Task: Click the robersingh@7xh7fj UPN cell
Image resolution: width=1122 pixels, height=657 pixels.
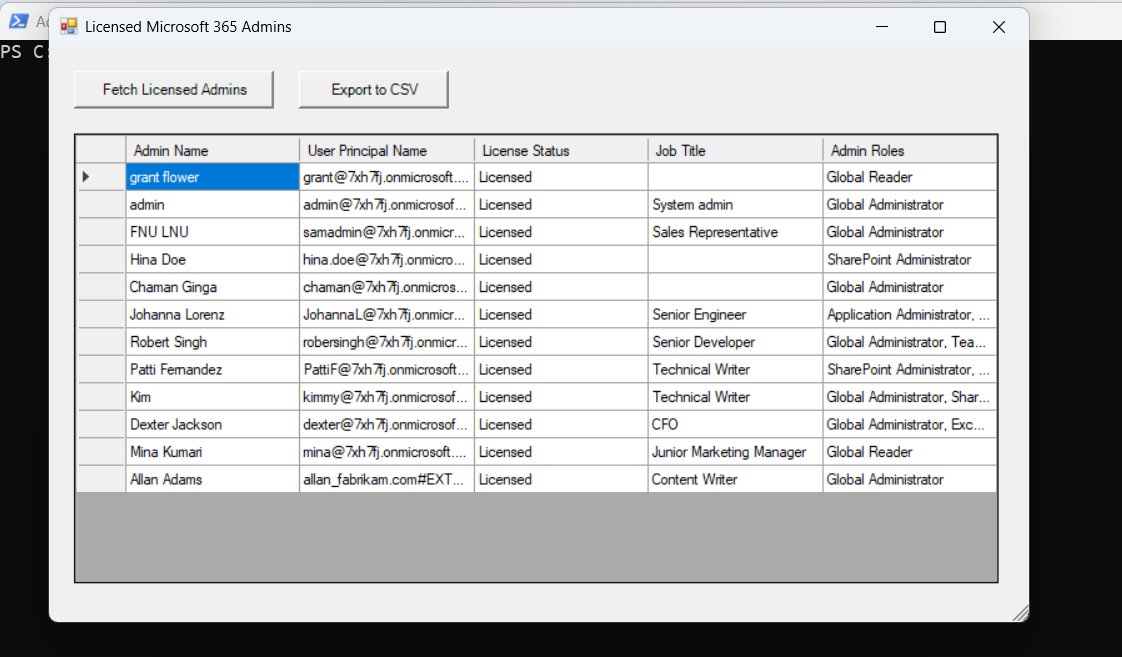Action: click(x=386, y=342)
